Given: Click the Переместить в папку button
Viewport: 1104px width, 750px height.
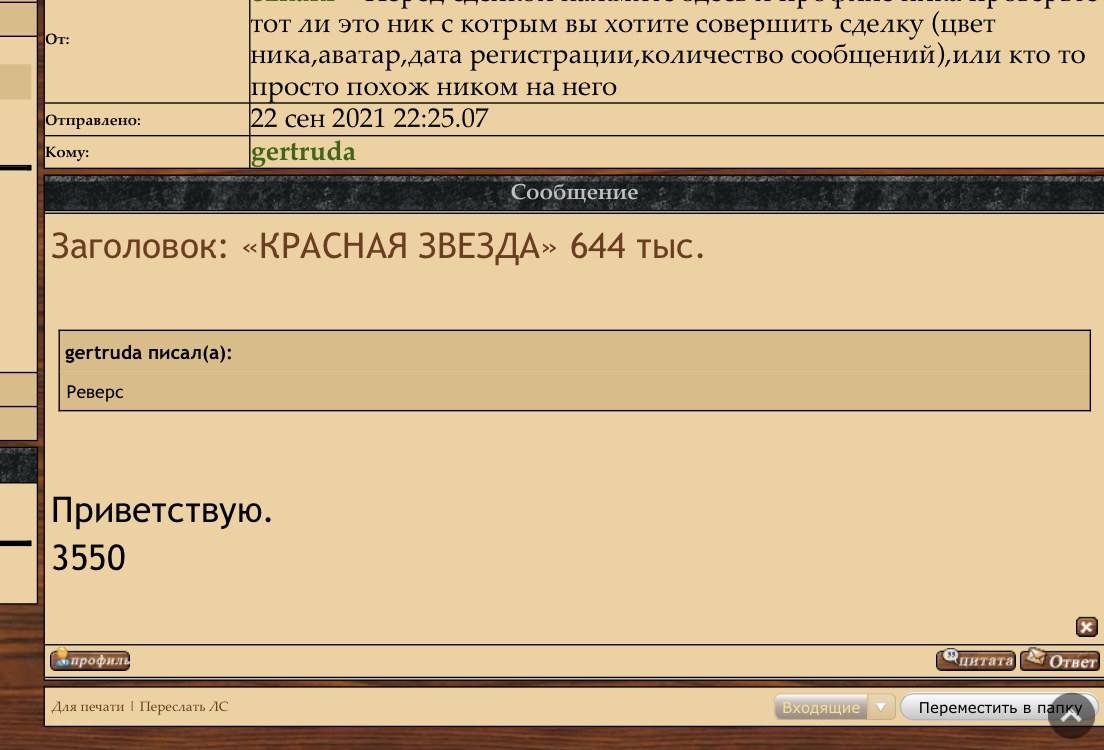Looking at the screenshot, I should [999, 707].
